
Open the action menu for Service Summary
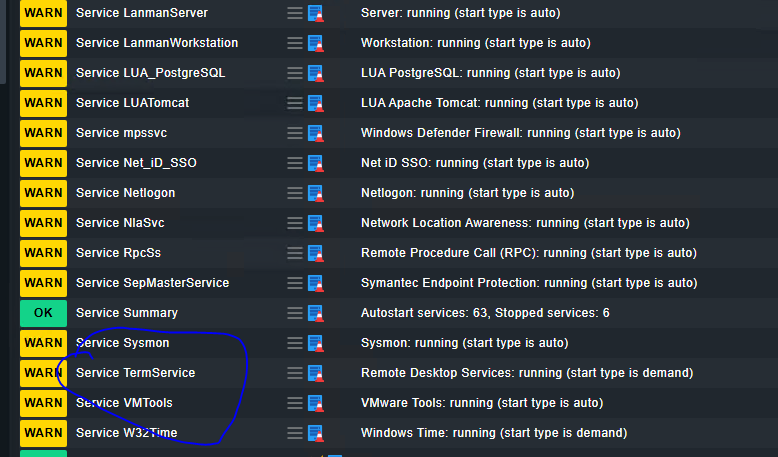coord(294,313)
